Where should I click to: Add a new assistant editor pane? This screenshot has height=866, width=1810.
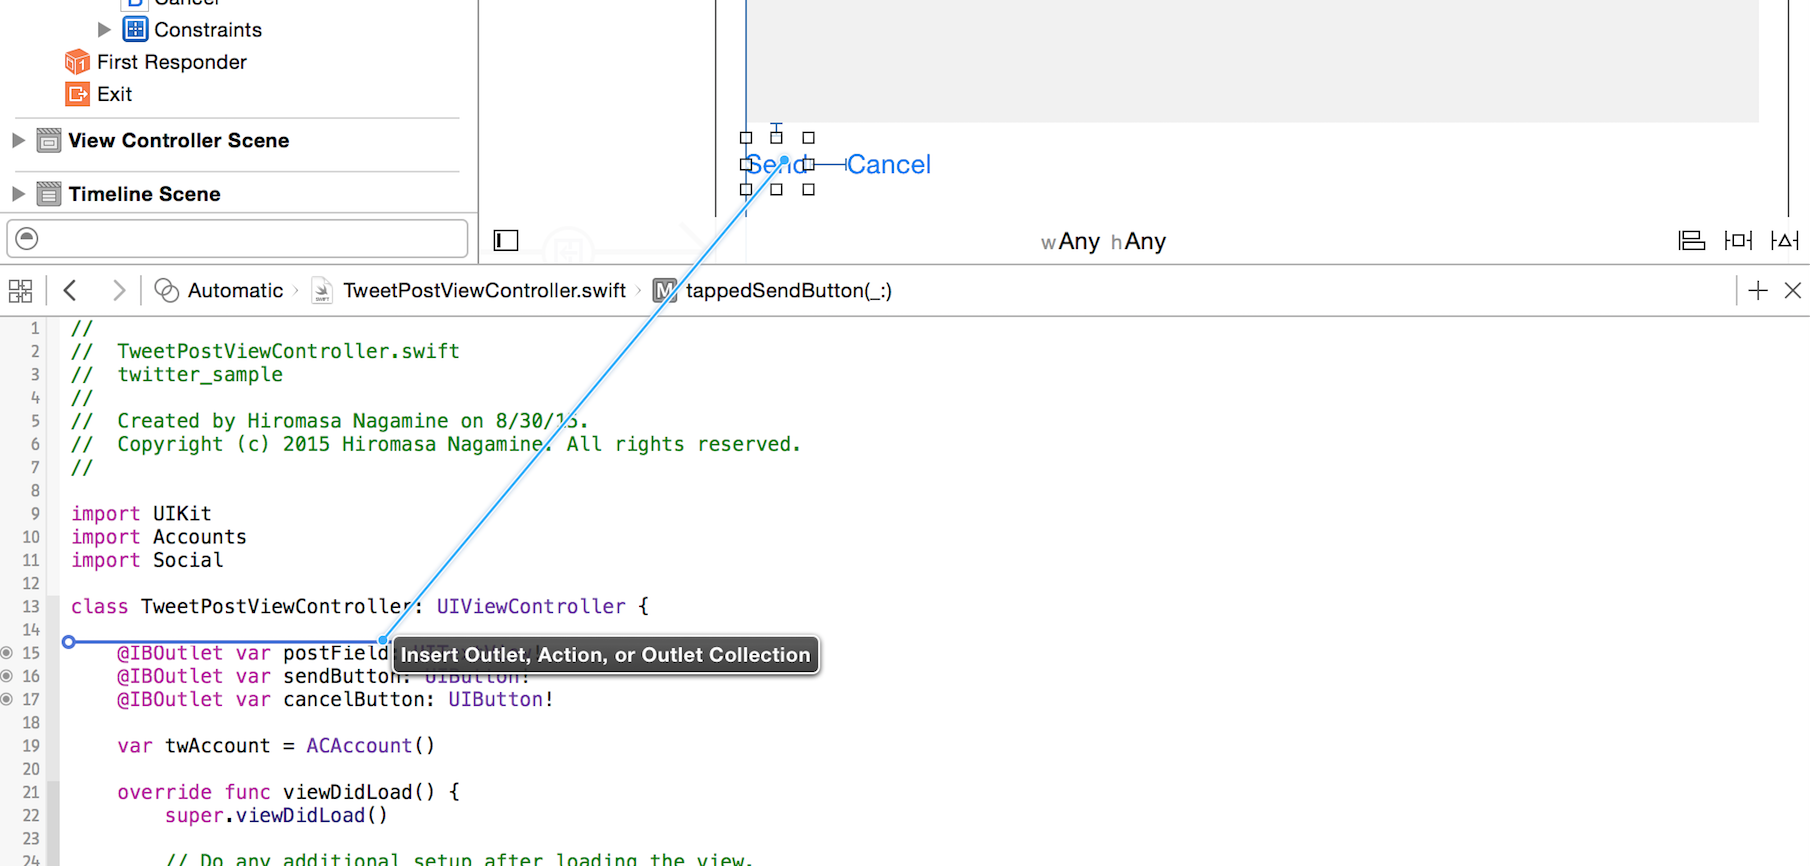pos(1758,290)
